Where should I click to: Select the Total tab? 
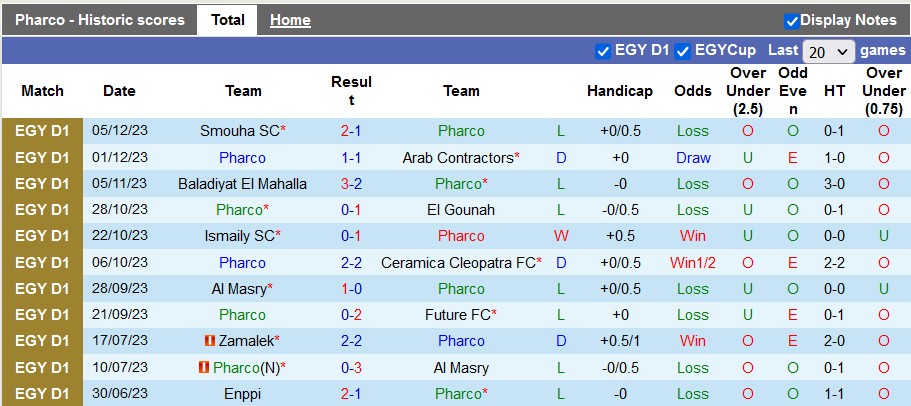coord(228,20)
